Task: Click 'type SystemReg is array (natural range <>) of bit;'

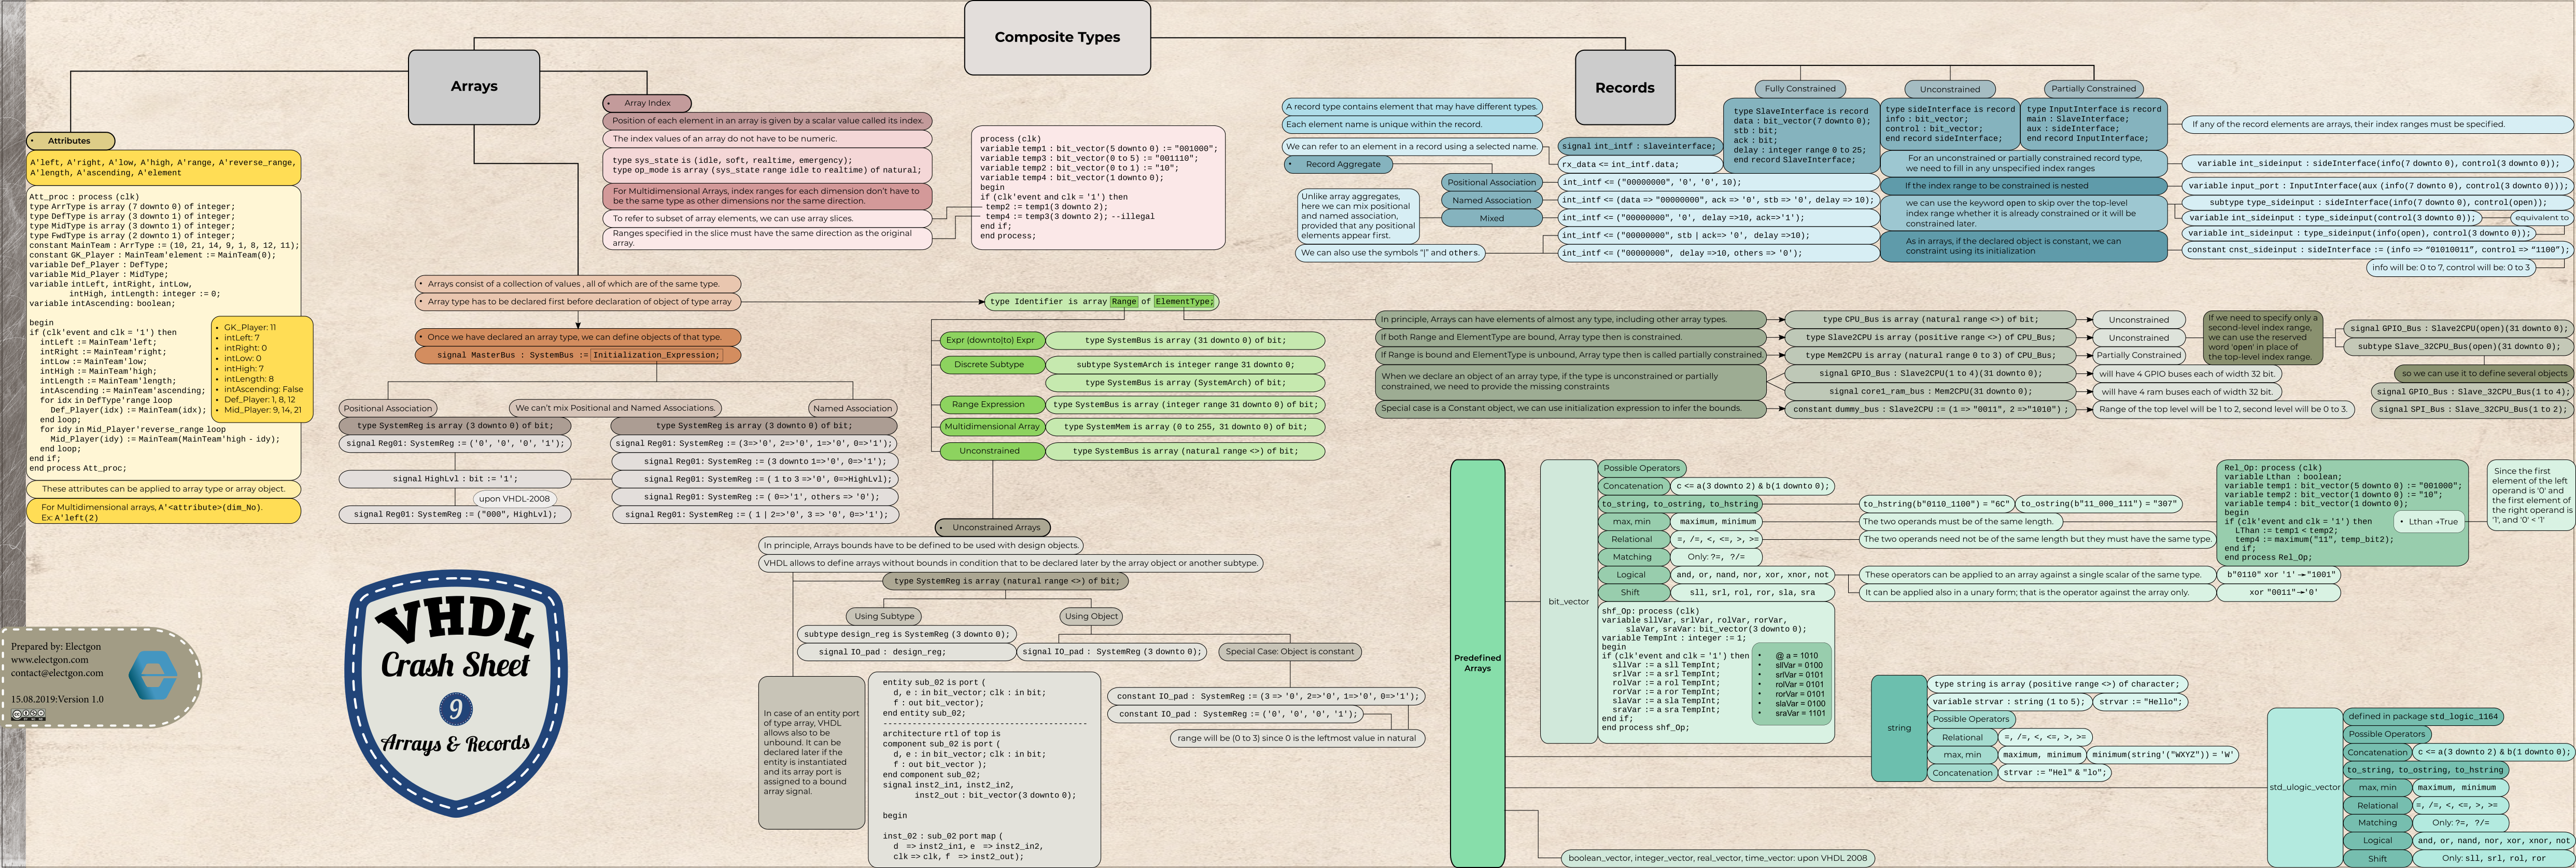Action: point(1006,581)
